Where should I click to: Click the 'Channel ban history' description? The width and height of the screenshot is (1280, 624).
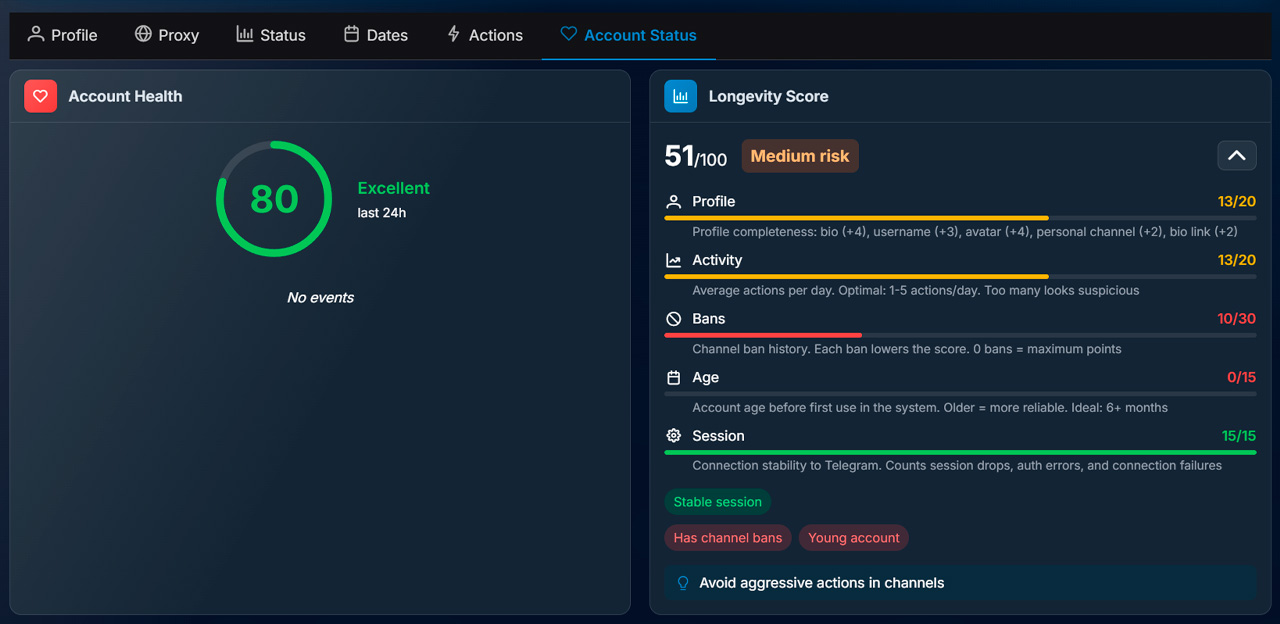[907, 349]
